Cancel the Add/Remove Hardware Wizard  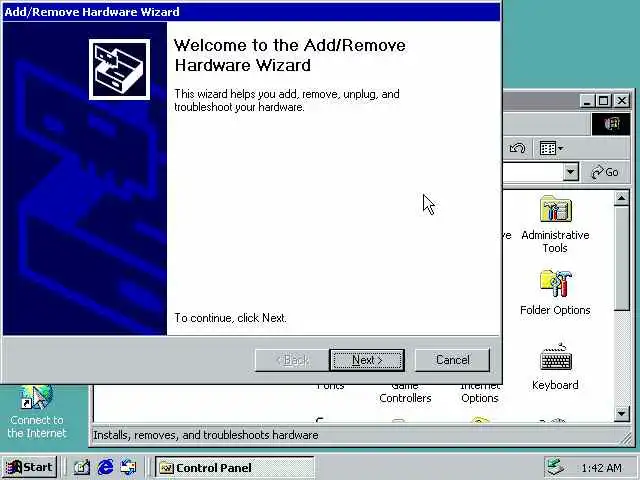[452, 360]
